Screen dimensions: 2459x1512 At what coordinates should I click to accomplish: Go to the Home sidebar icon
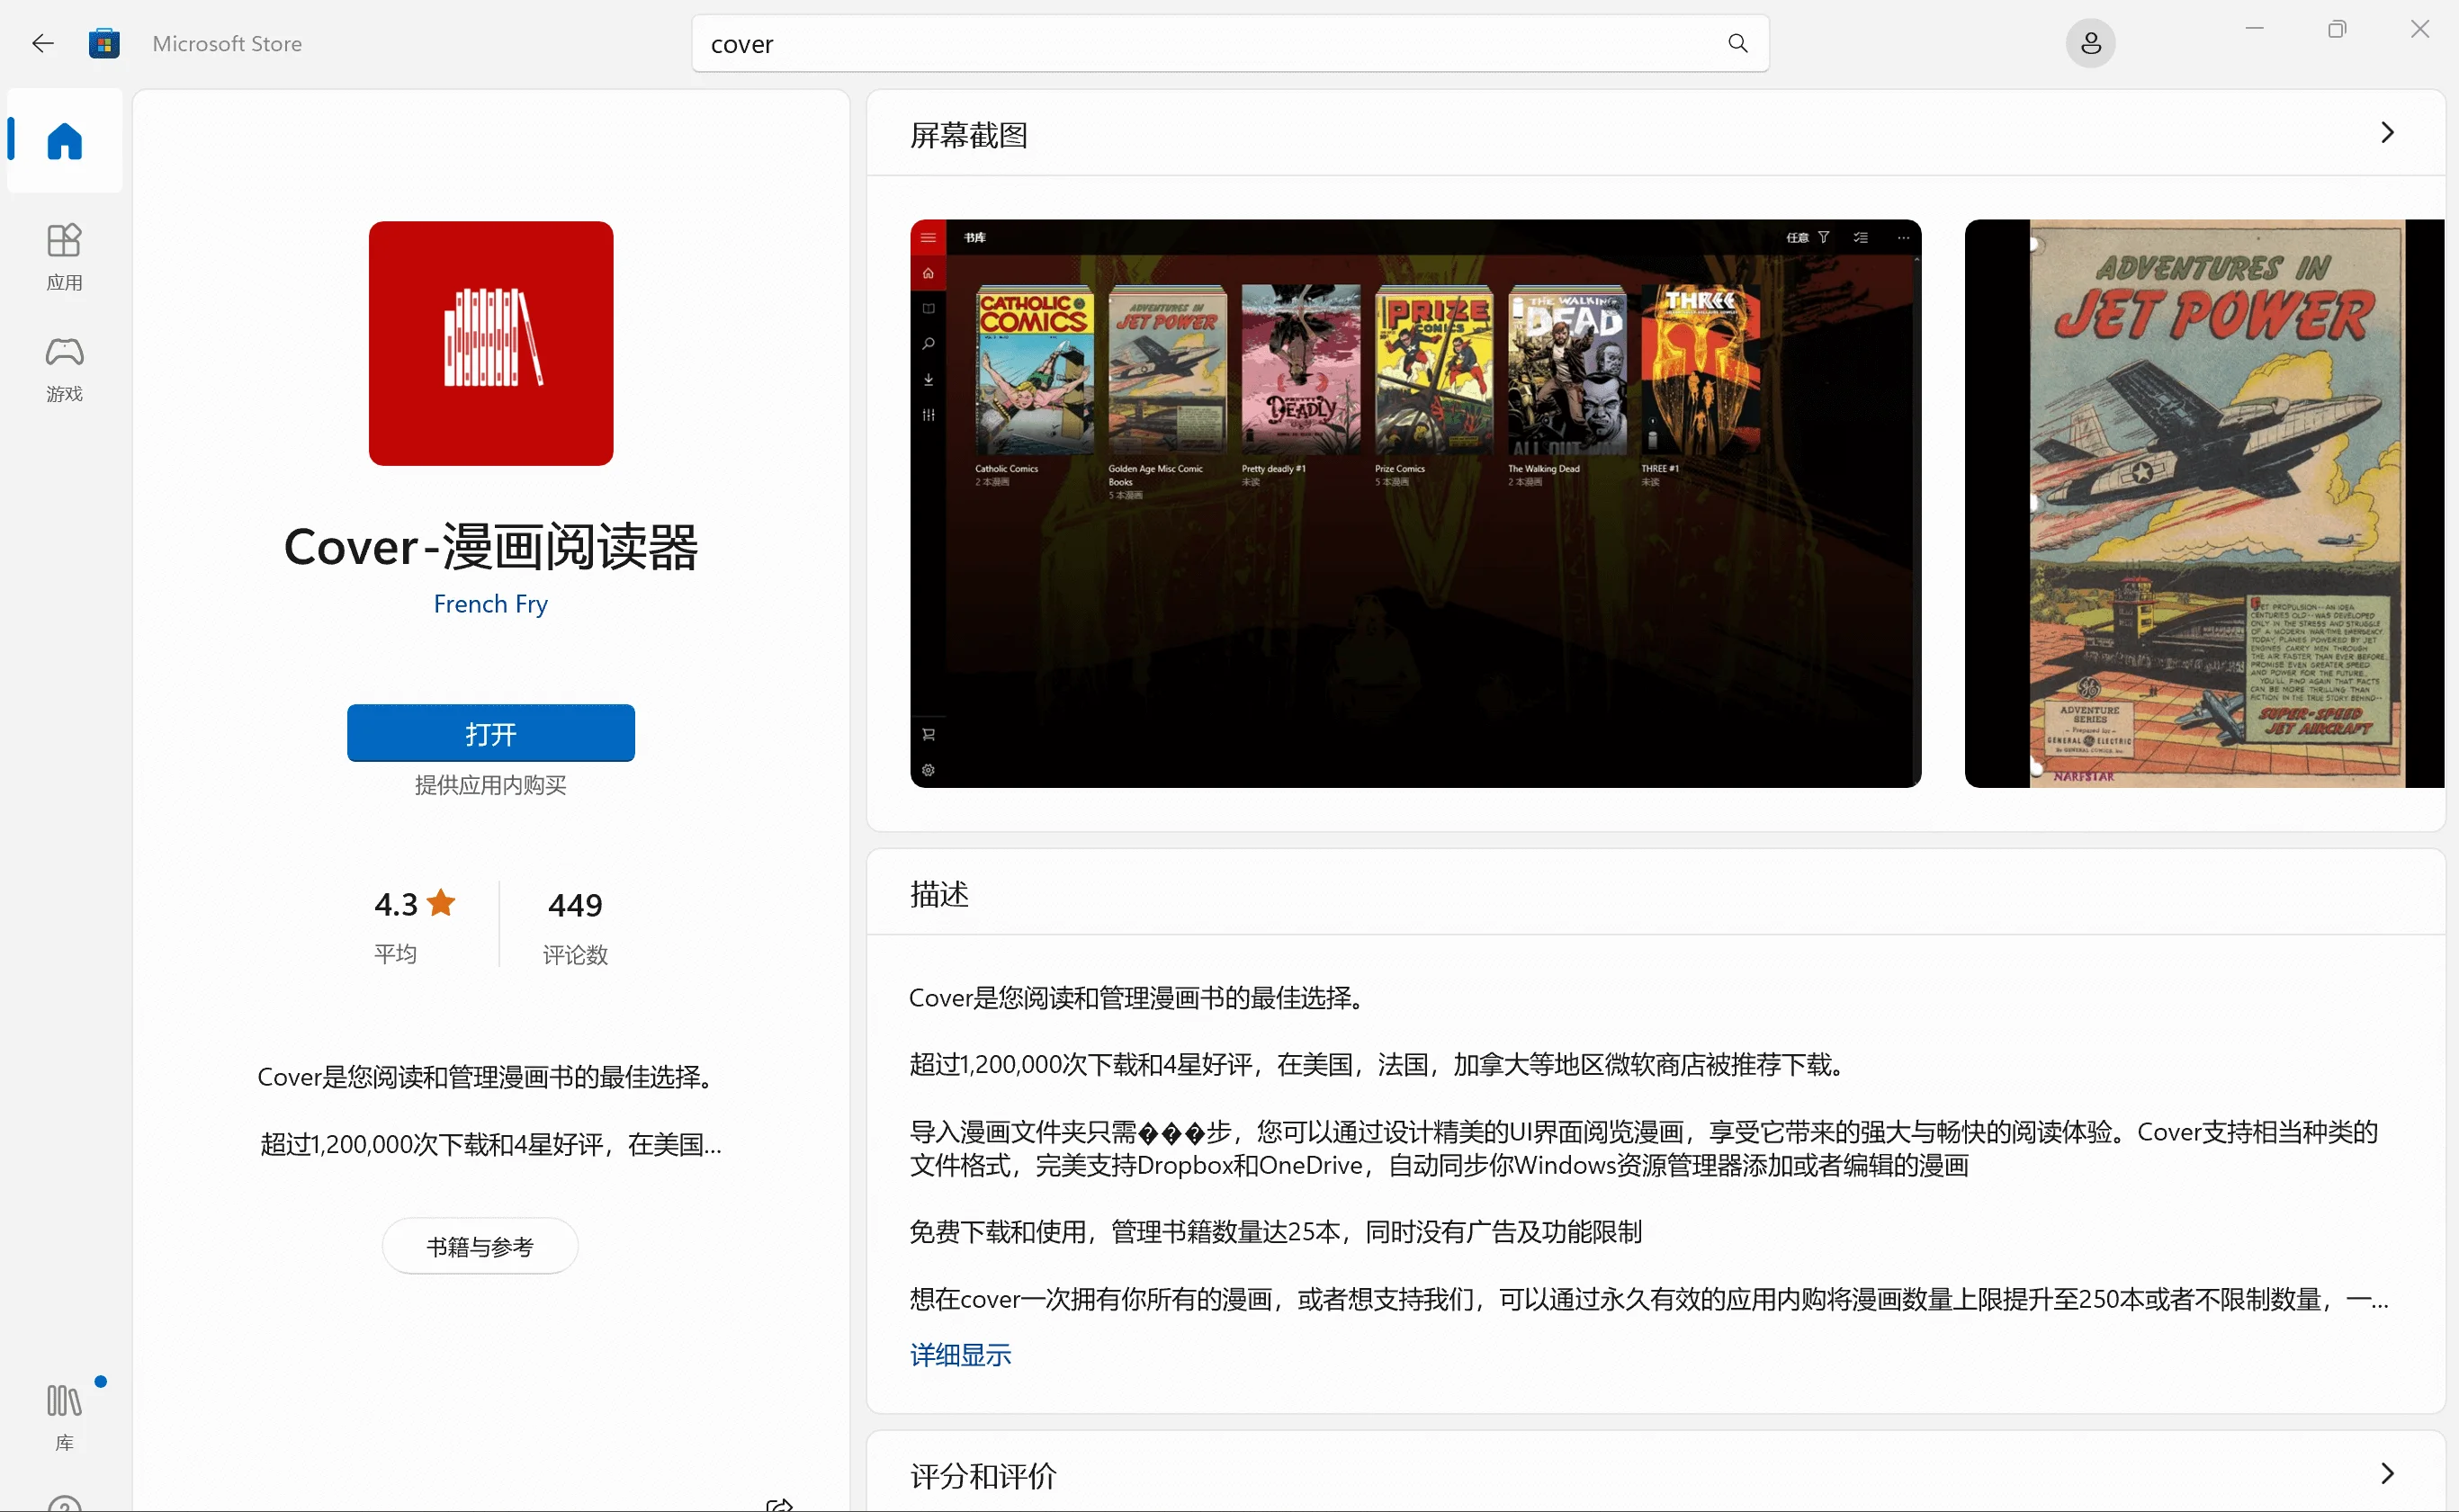[64, 141]
